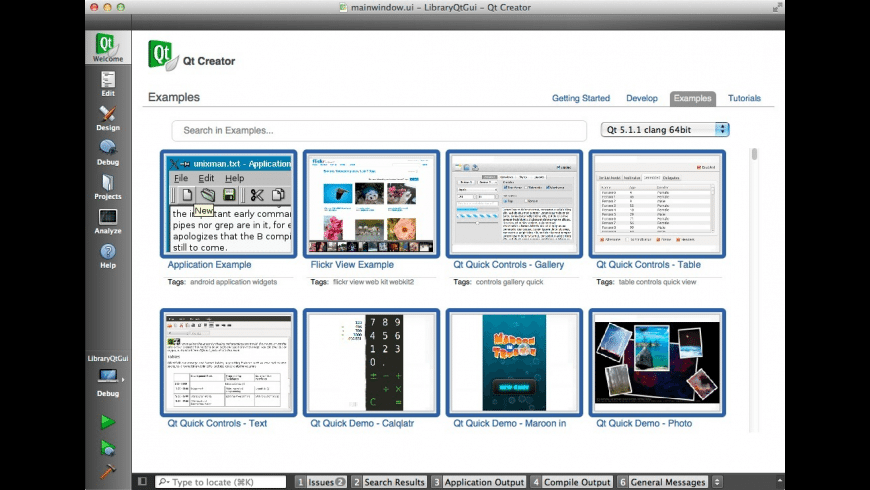Open Tutorials tab
This screenshot has height=490, width=870.
click(744, 98)
